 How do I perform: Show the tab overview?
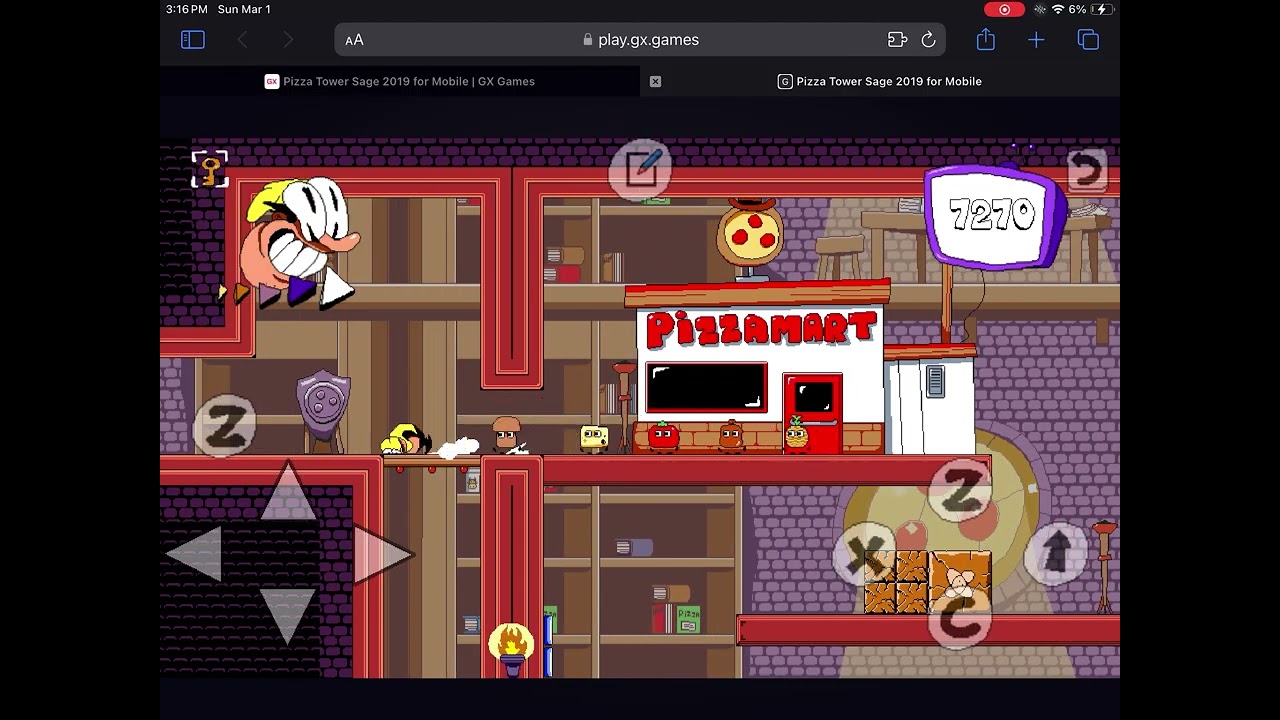[1088, 40]
